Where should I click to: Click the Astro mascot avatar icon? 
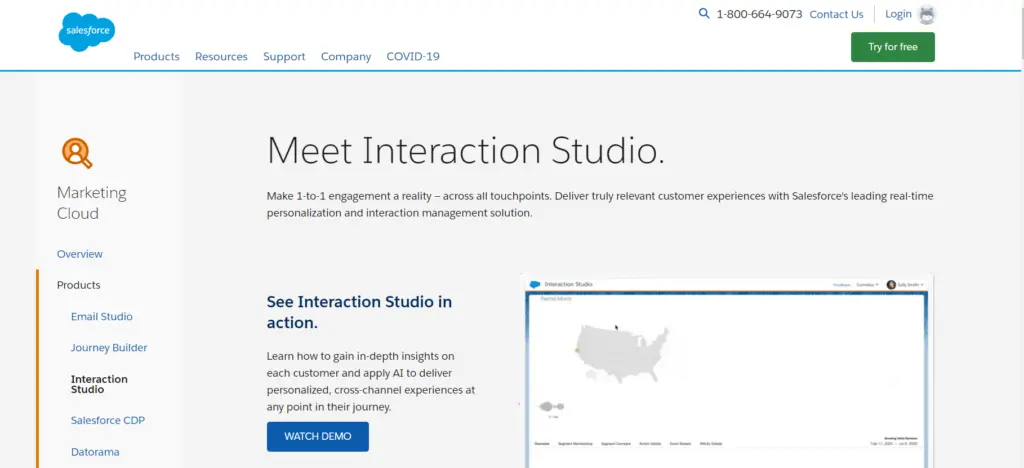point(927,15)
